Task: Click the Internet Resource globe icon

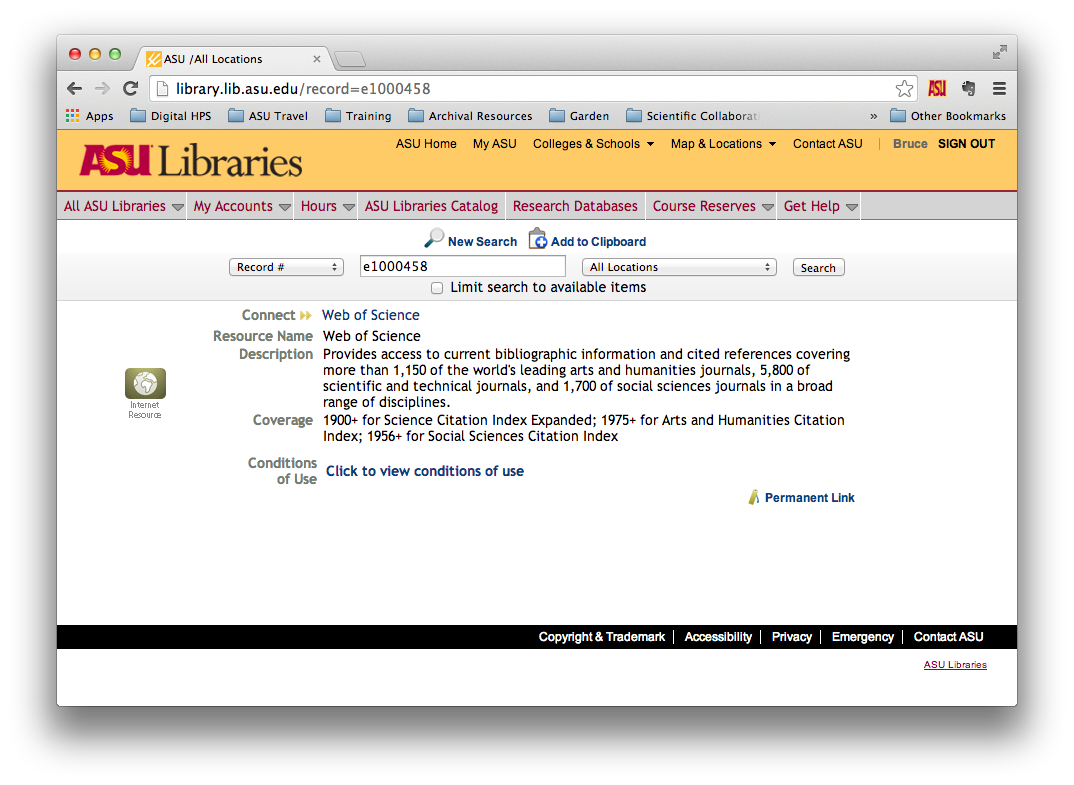Action: pos(145,384)
